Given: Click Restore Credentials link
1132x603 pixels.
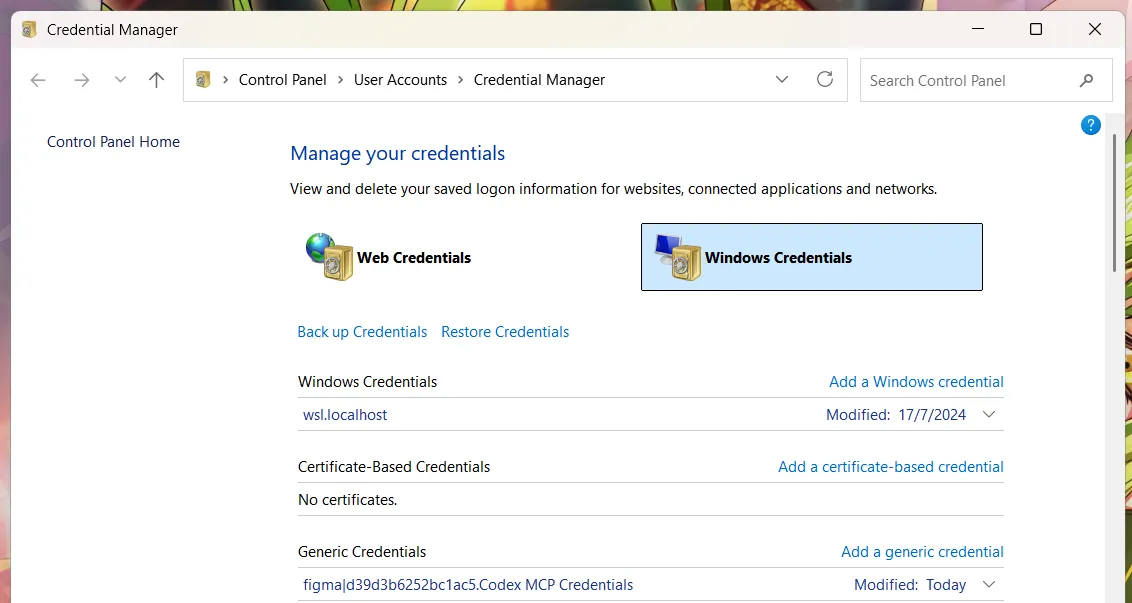Looking at the screenshot, I should [505, 332].
